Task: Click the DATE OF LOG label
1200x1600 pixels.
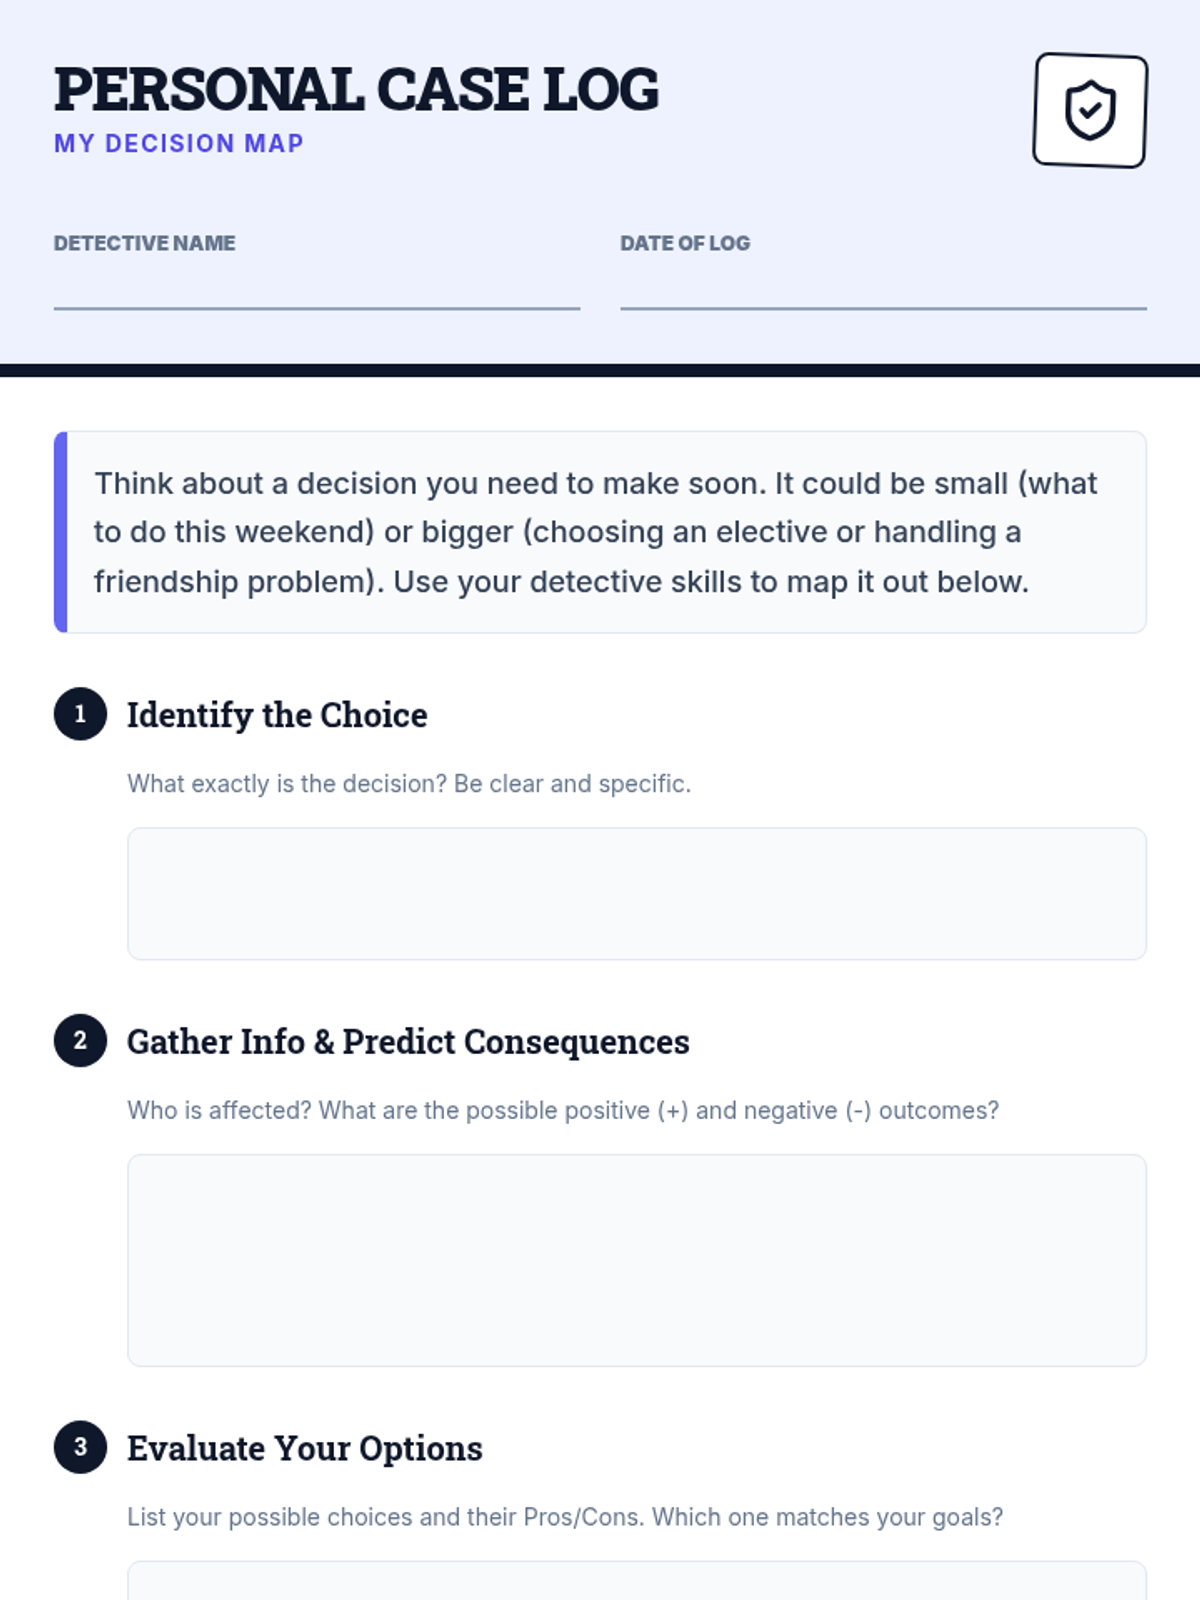Action: pyautogui.click(x=685, y=243)
